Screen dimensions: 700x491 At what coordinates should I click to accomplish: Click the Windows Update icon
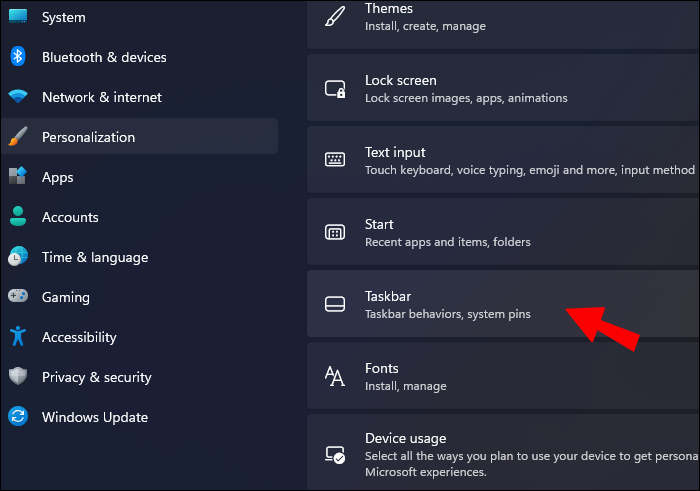tap(18, 417)
